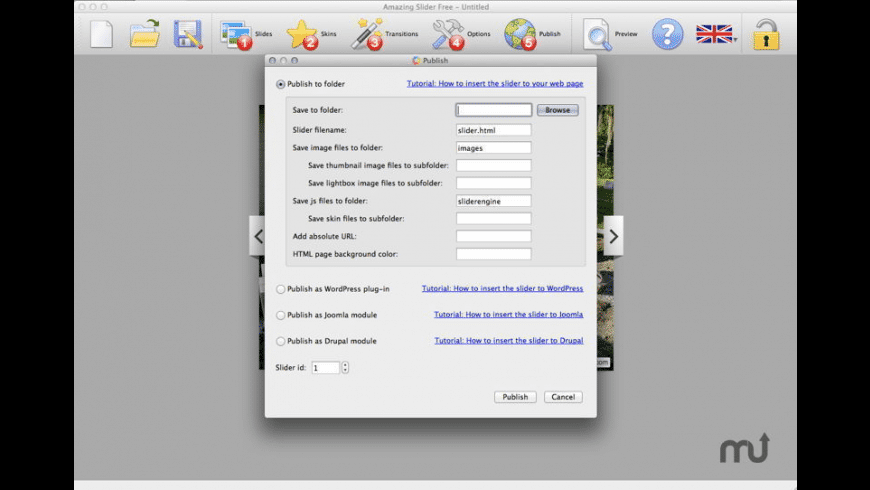Viewport: 870px width, 490px height.
Task: Launch Preview magnifier icon
Action: [x=610, y=34]
